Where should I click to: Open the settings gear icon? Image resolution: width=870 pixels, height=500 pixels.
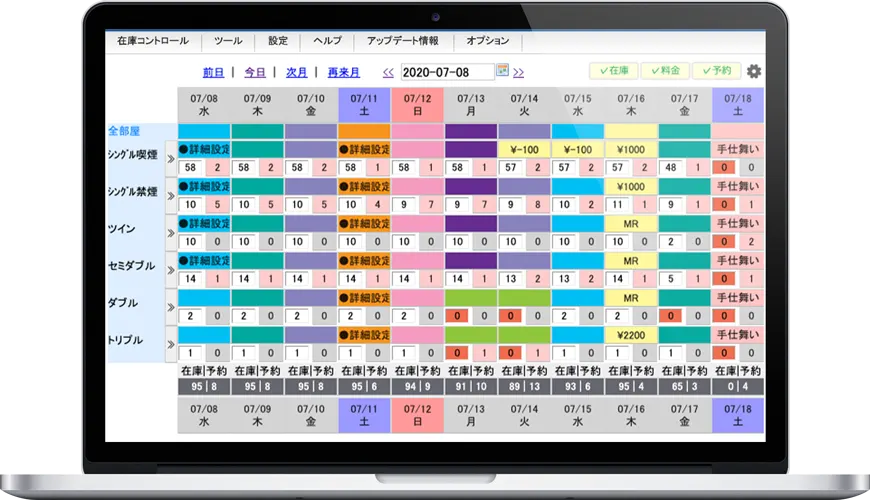click(x=753, y=71)
